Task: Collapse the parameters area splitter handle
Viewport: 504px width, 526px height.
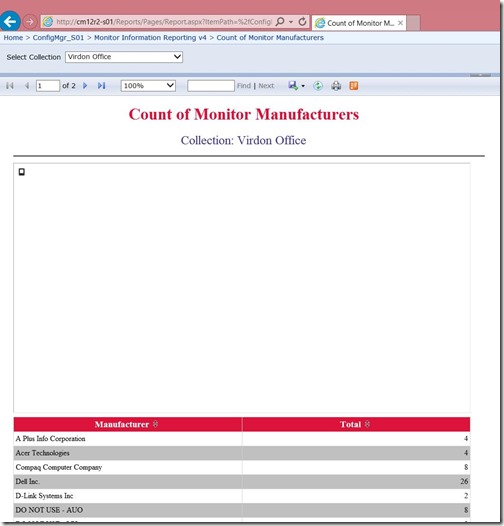Action: coord(480,75)
